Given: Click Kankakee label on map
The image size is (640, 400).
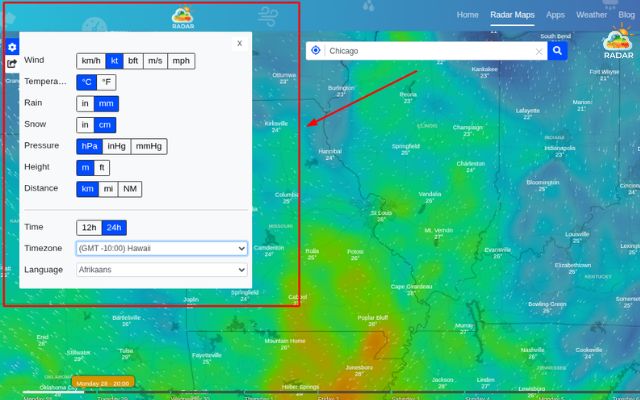Looking at the screenshot, I should [484, 69].
